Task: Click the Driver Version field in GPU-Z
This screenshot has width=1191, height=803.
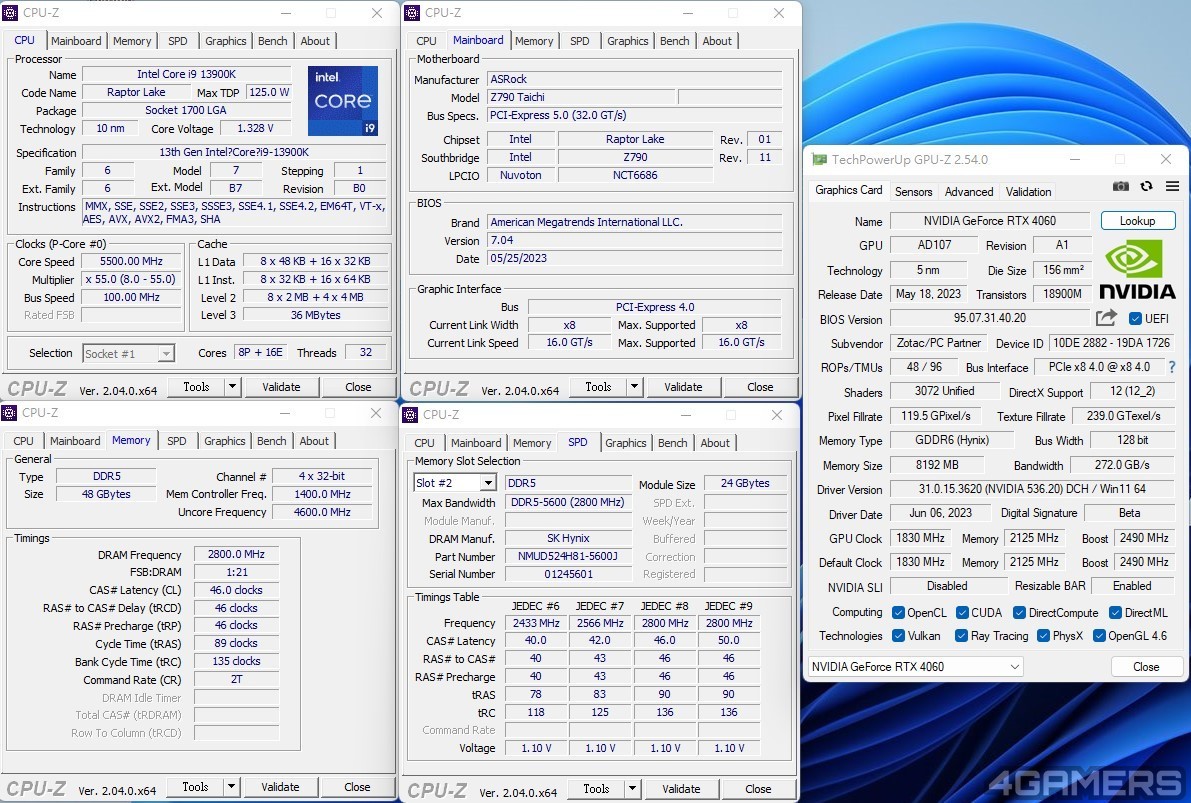Action: click(1031, 488)
